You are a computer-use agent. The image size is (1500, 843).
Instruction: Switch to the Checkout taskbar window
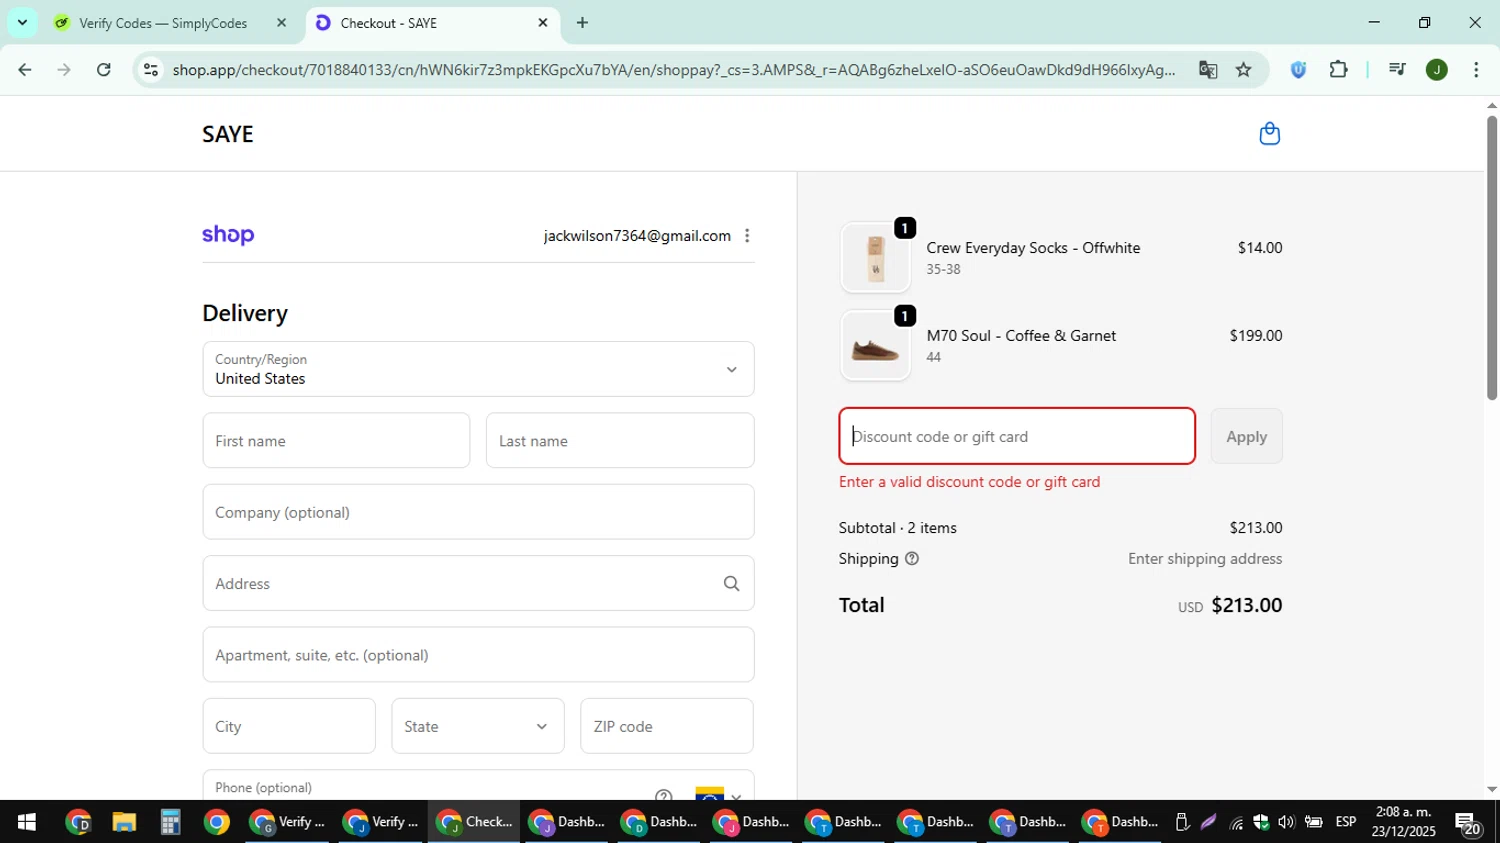pos(475,822)
